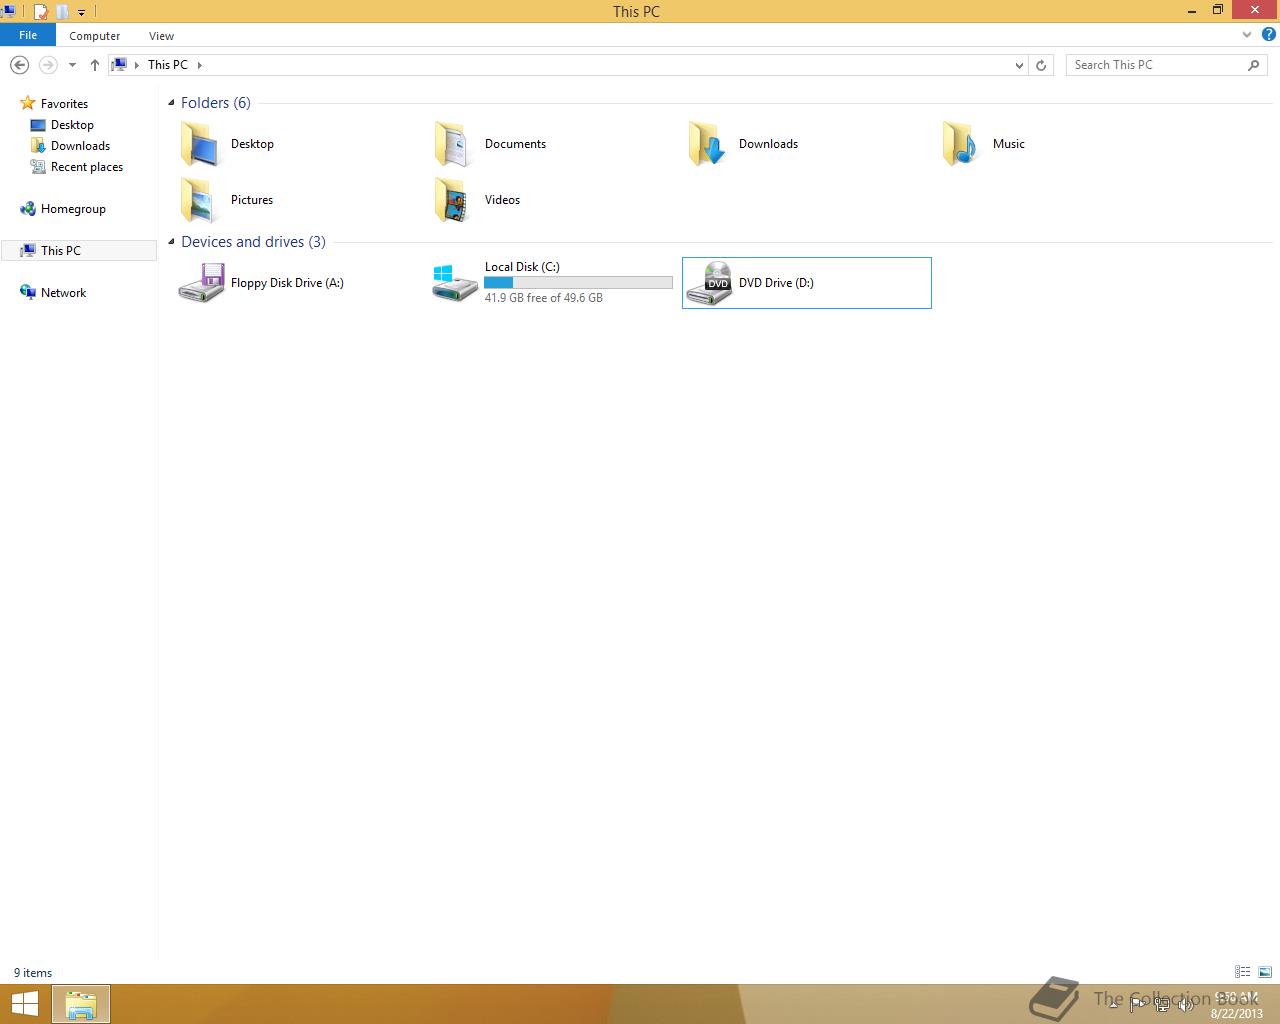Open Customize Quick Access Toolbar dropdown
1280x1024 pixels.
(81, 13)
